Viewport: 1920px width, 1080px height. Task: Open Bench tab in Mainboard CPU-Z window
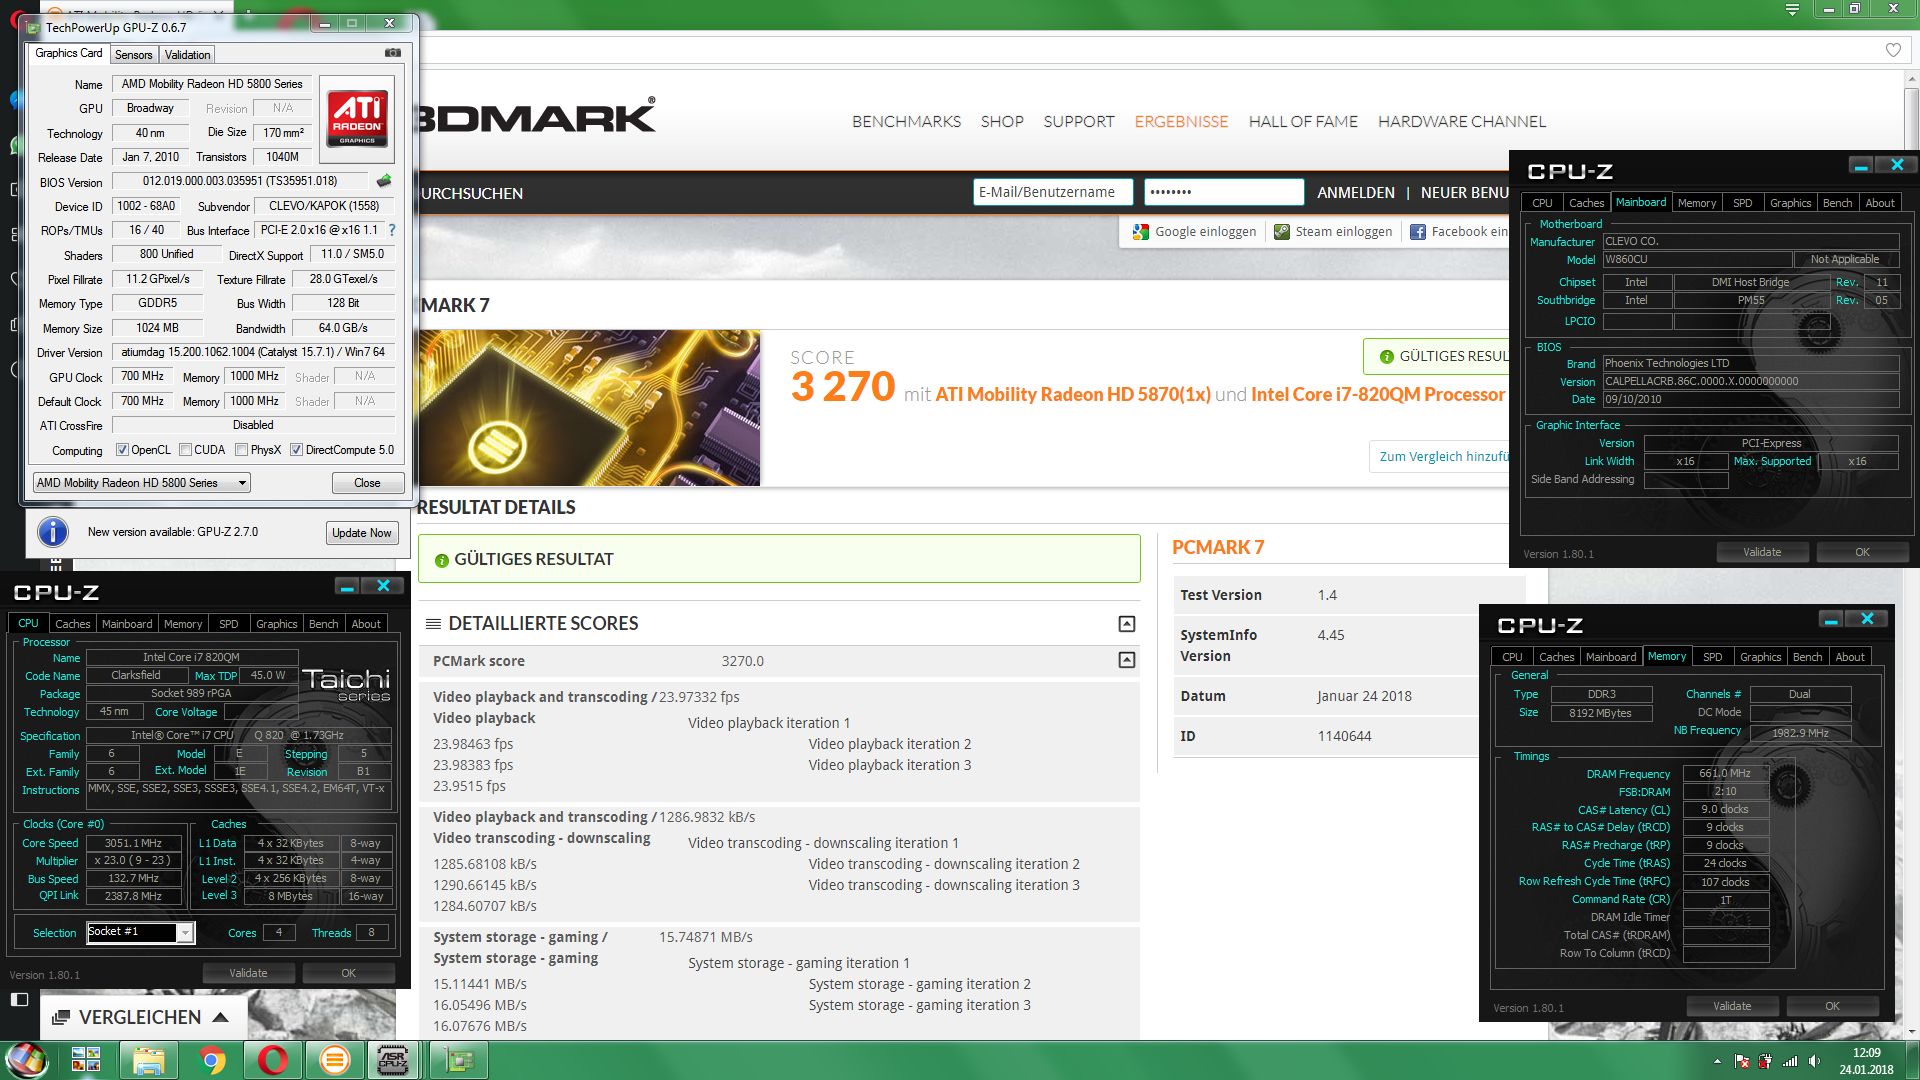click(1837, 203)
